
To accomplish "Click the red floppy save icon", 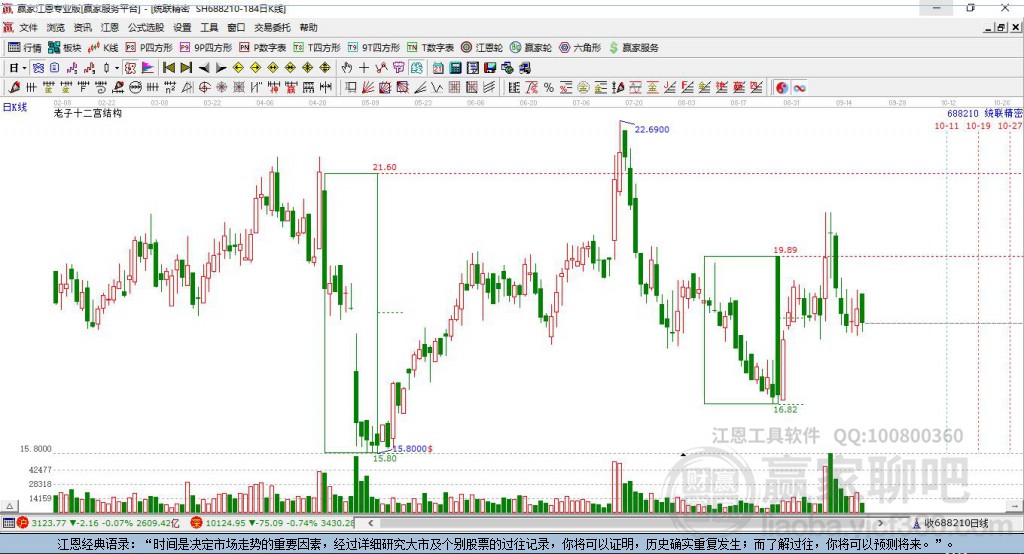I will tap(490, 68).
